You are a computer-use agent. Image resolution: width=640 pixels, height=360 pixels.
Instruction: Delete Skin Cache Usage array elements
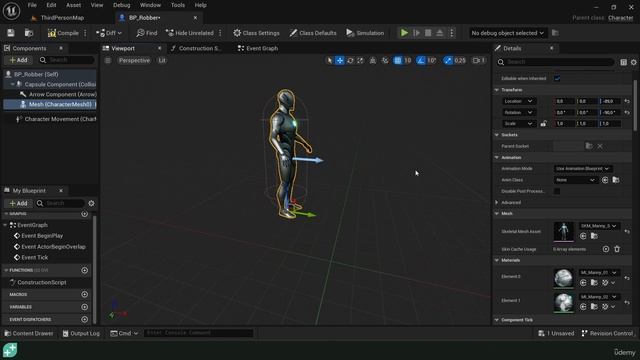[617, 249]
